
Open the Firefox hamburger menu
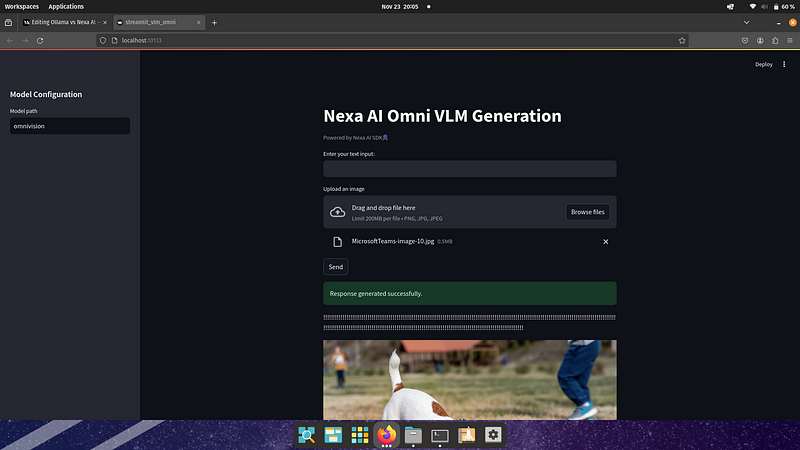click(x=790, y=40)
